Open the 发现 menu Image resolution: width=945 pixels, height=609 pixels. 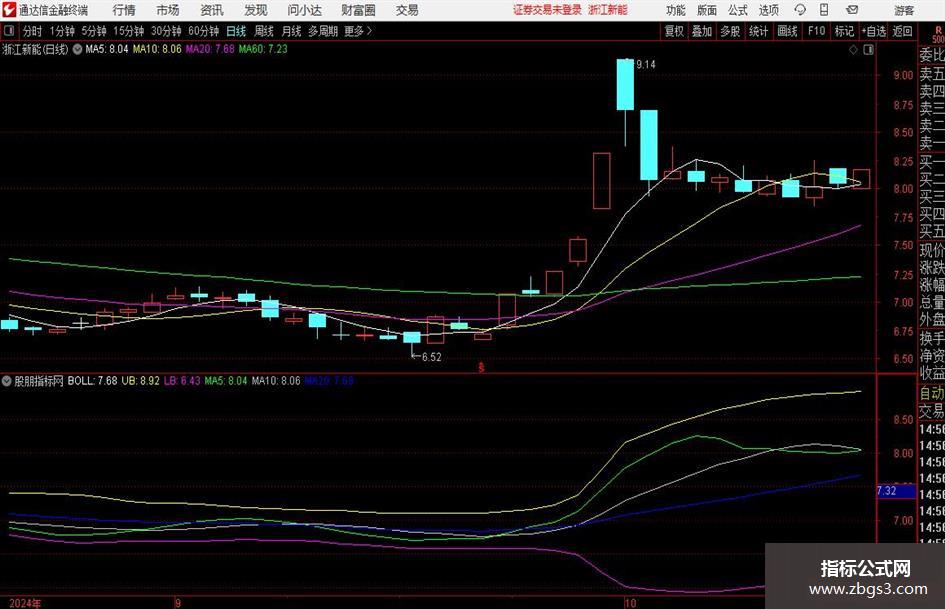256,10
